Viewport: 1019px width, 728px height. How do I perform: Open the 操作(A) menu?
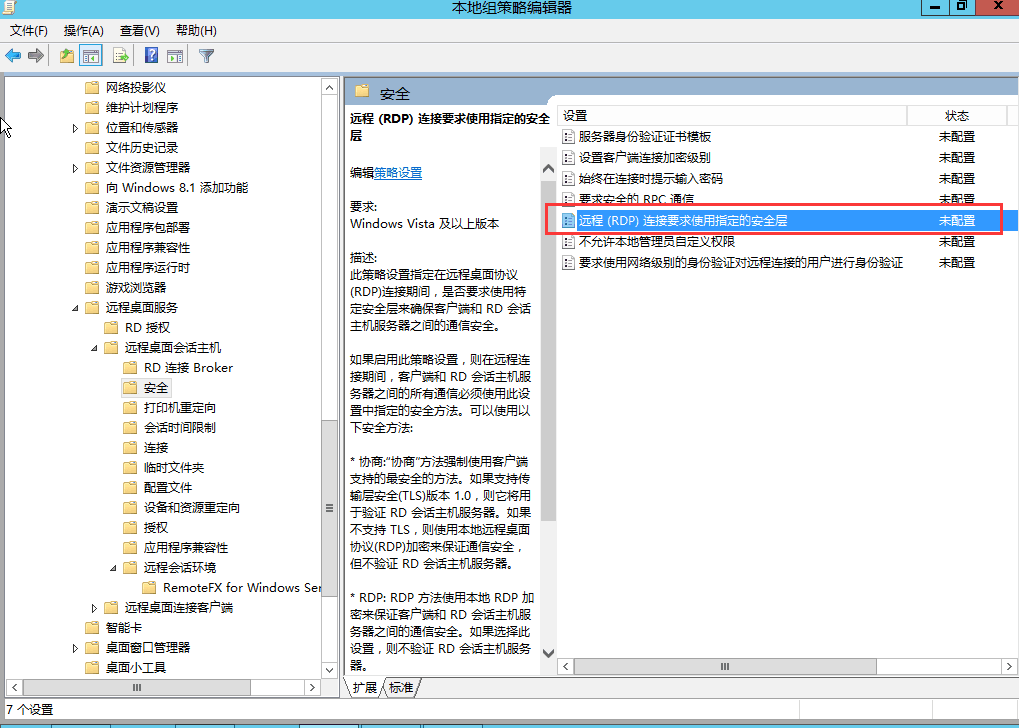point(82,30)
